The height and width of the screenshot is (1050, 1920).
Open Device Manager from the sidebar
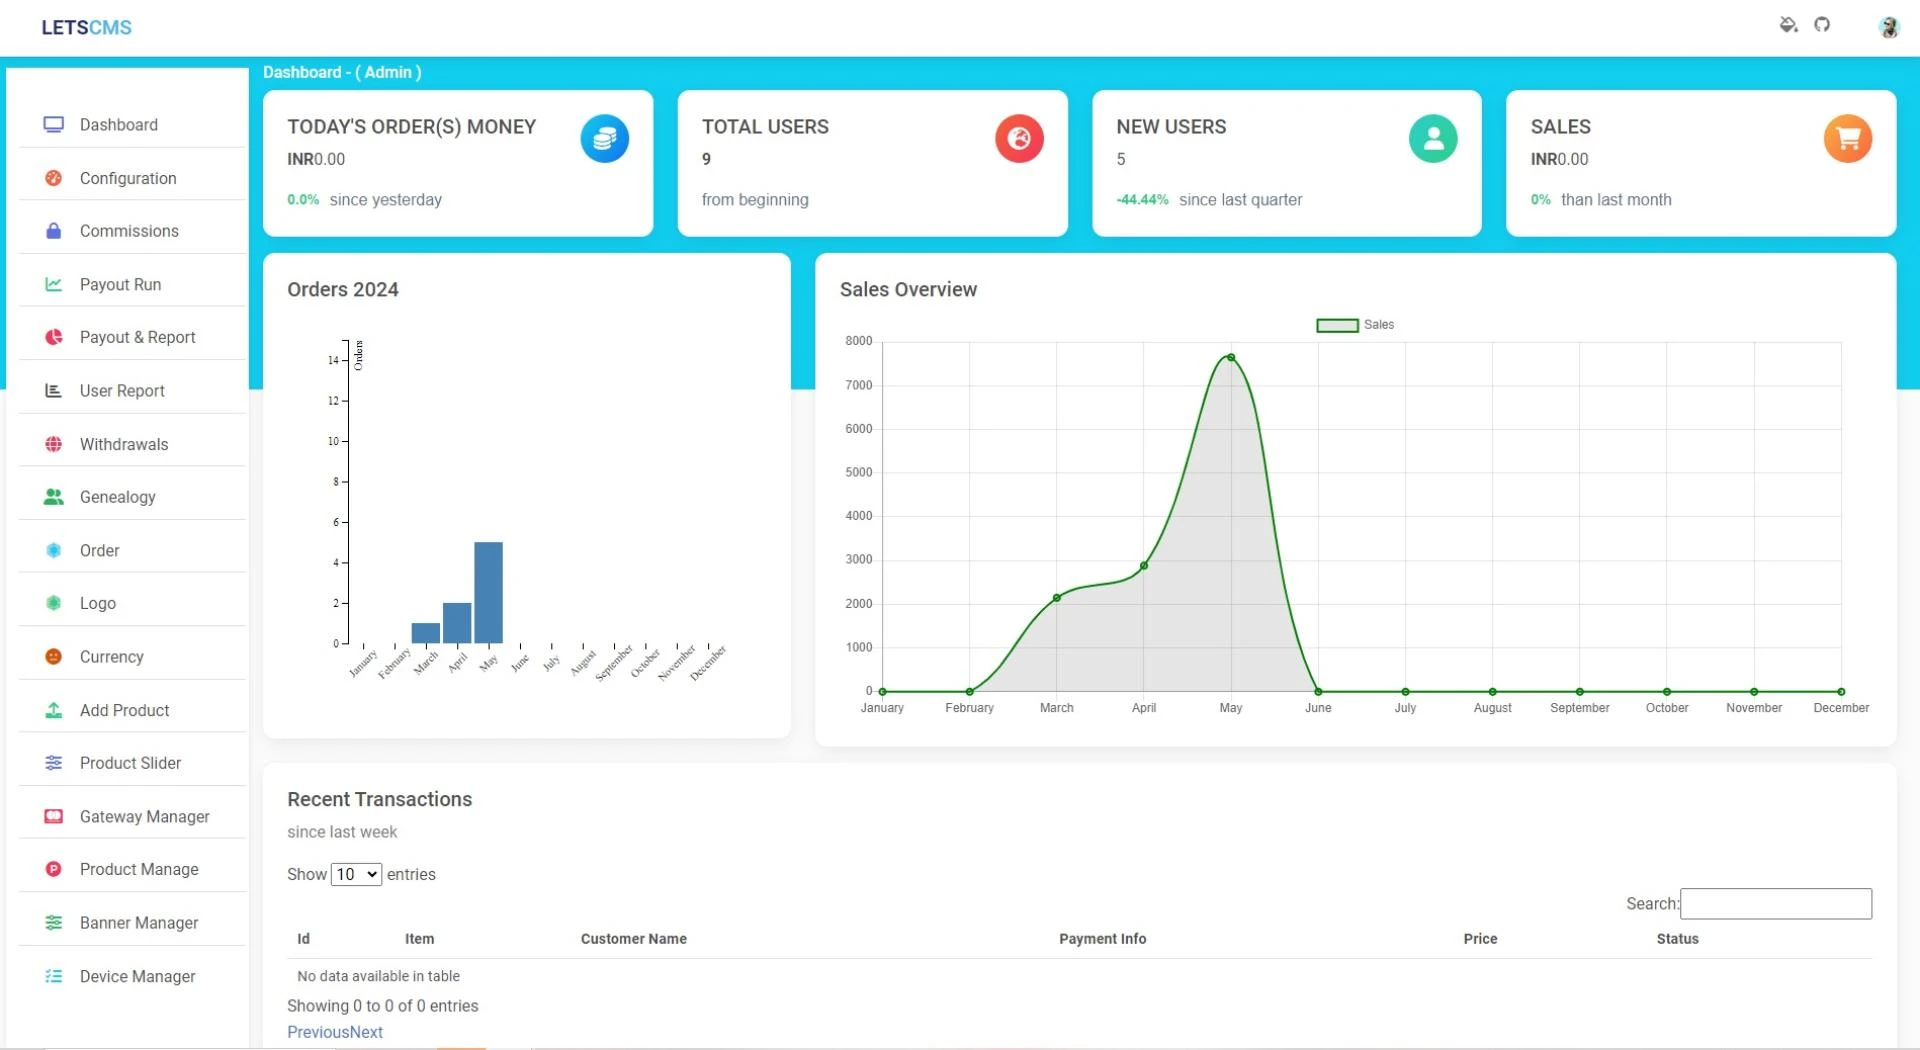click(137, 976)
